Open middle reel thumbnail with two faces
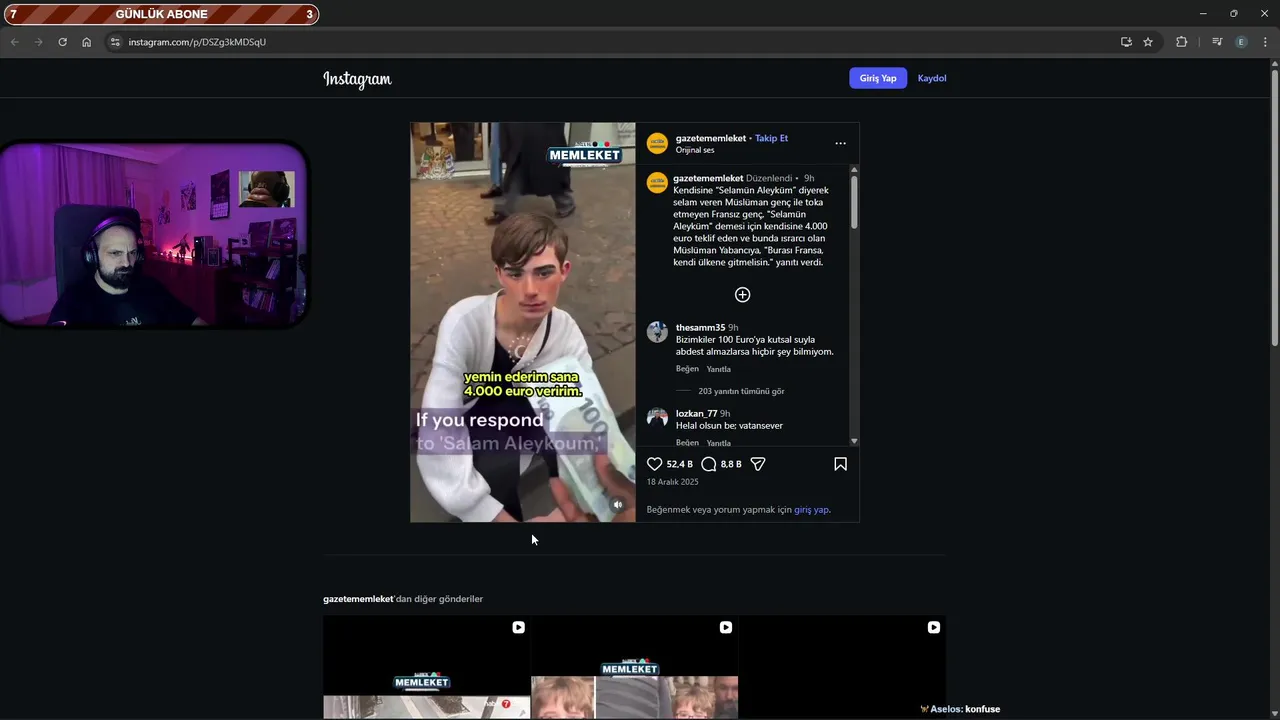Screen dimensions: 1280x720 634,667
